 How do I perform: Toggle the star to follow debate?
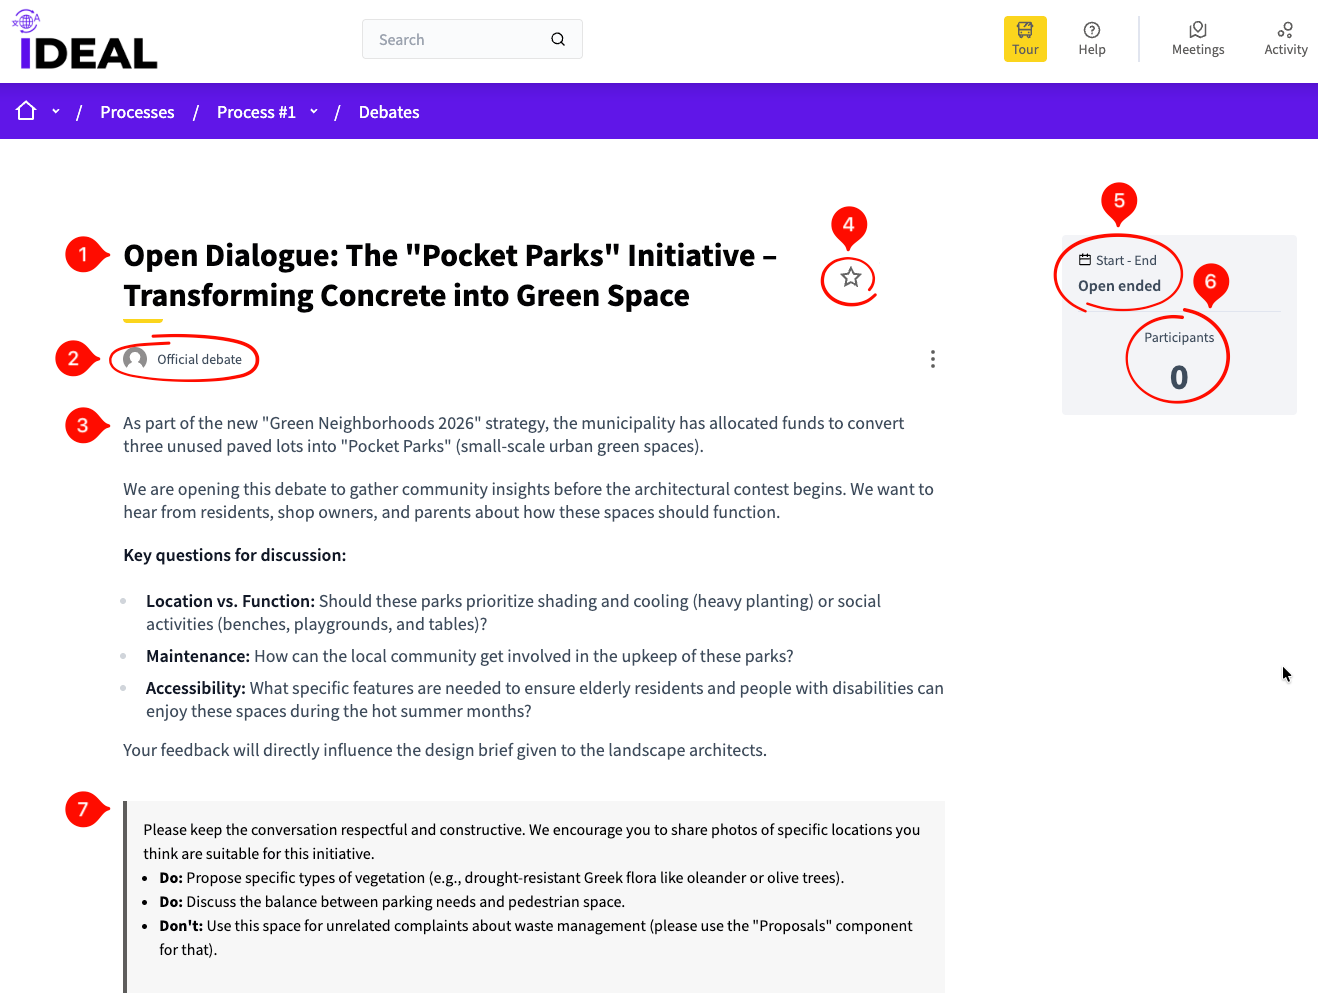[x=850, y=278]
